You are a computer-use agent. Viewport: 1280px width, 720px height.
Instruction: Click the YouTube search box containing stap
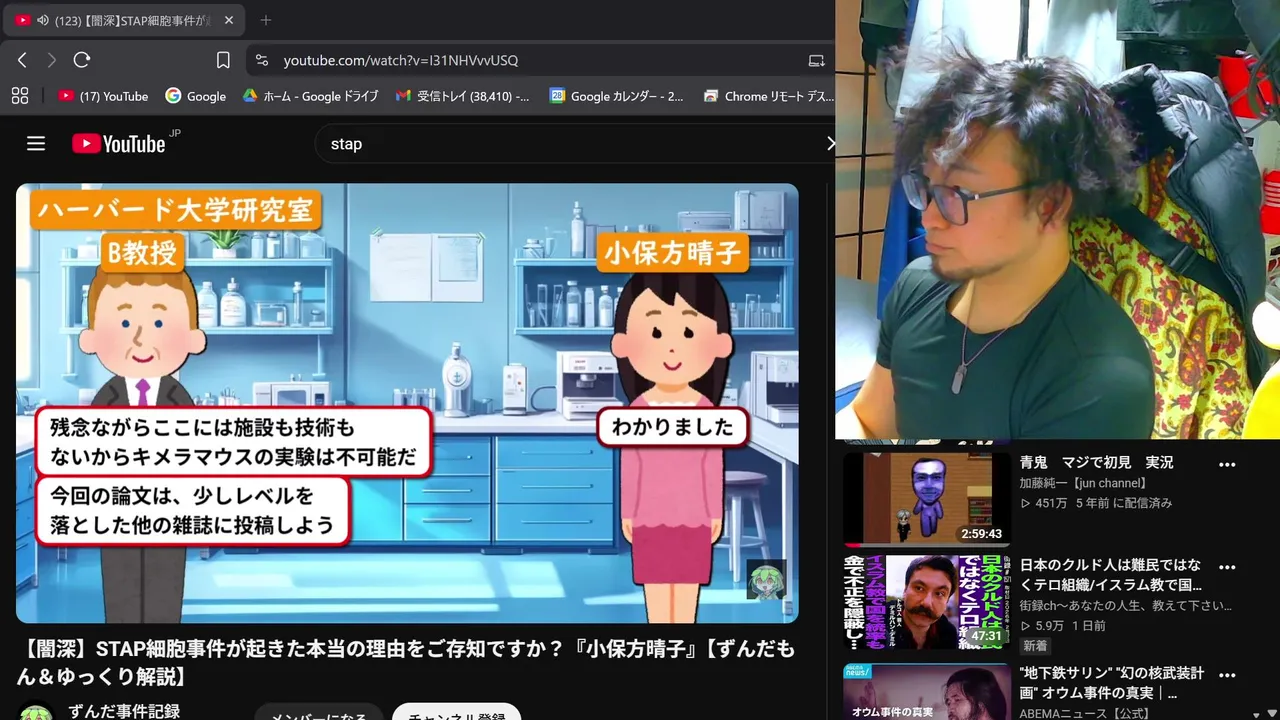coord(570,143)
